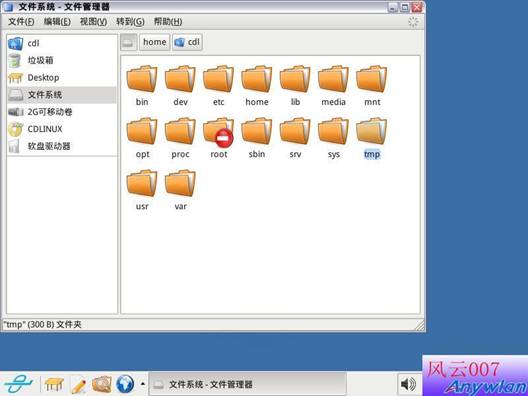Select the lib folder icon
The image size is (528, 396).
click(x=295, y=79)
